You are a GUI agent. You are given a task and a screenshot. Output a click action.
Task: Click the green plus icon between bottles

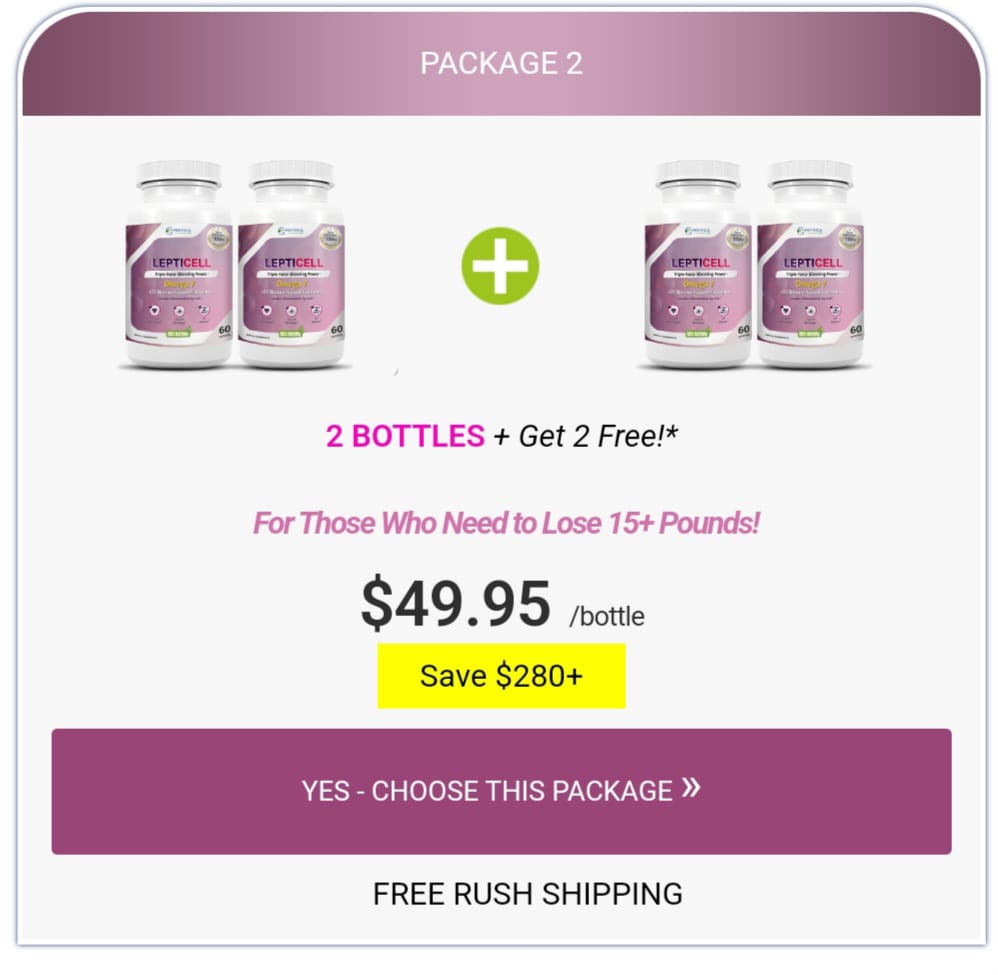(500, 265)
